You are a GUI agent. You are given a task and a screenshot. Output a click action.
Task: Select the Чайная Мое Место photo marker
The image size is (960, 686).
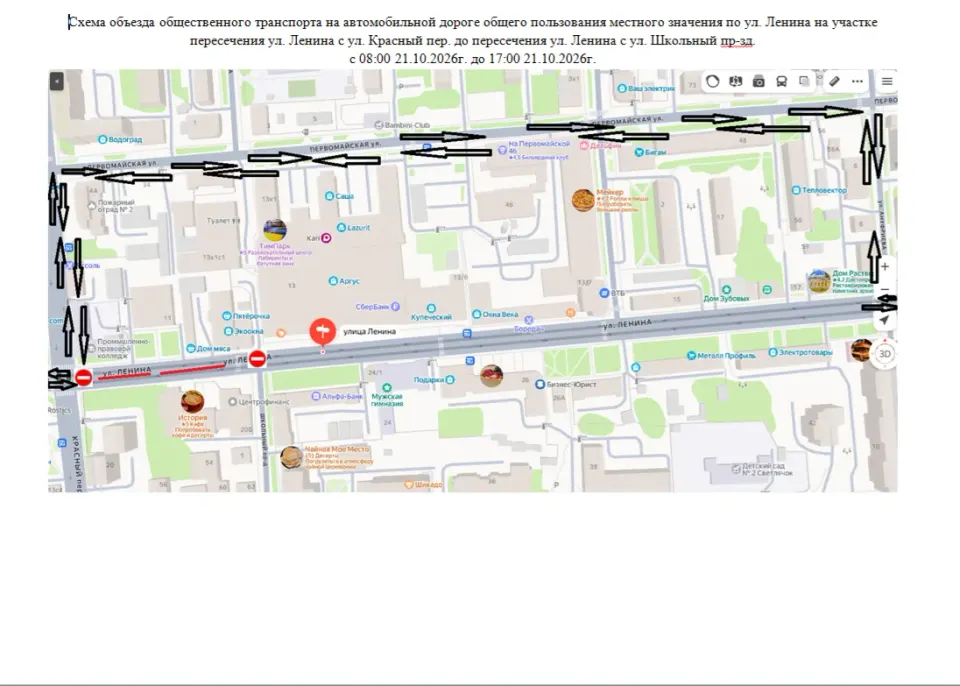[x=291, y=458]
